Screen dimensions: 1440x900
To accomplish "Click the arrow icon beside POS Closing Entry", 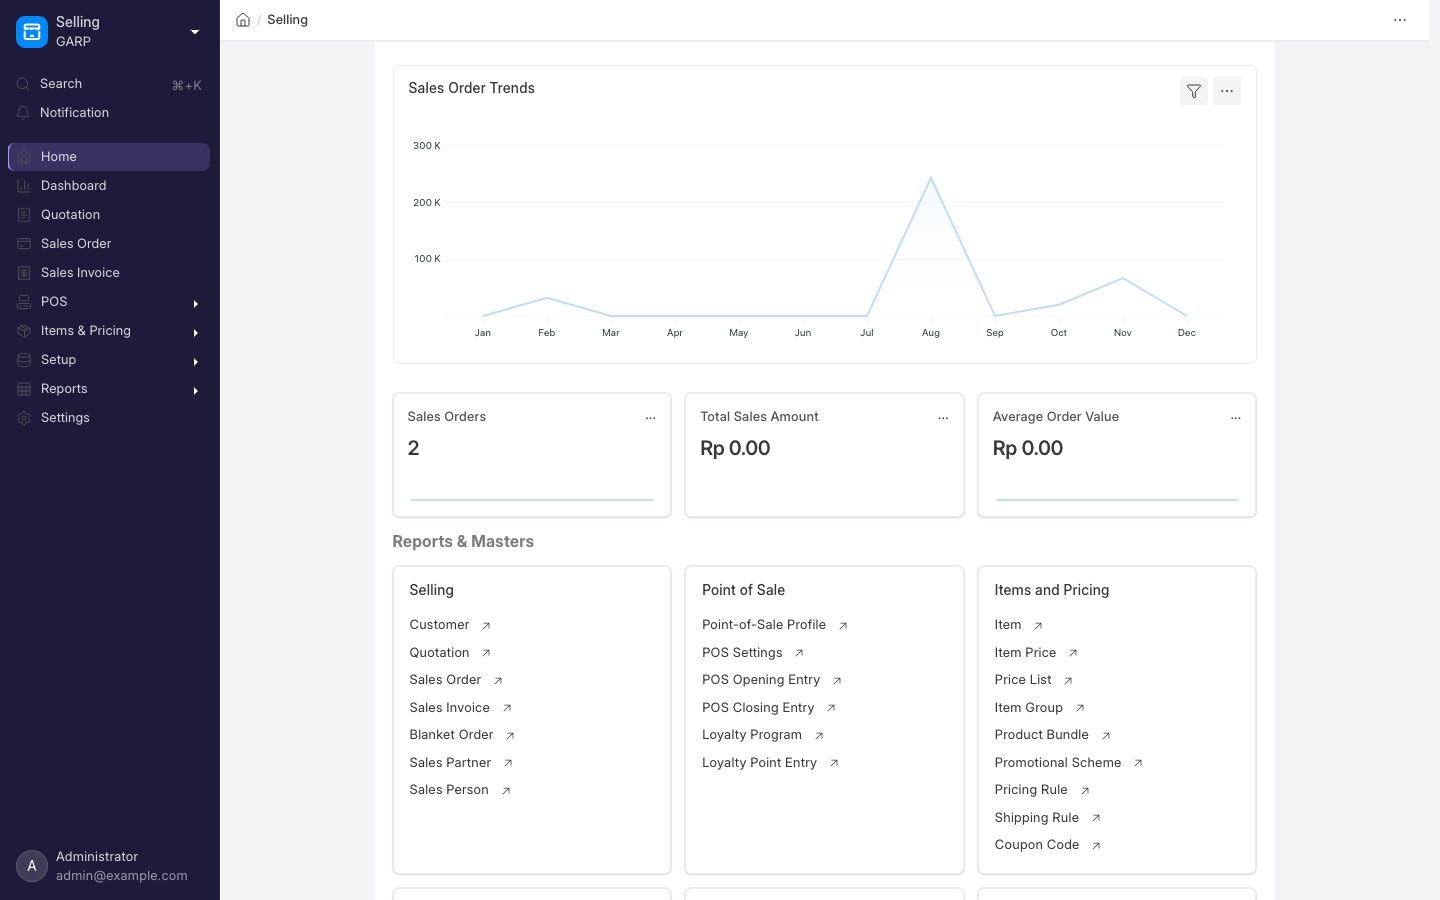I will [x=831, y=708].
